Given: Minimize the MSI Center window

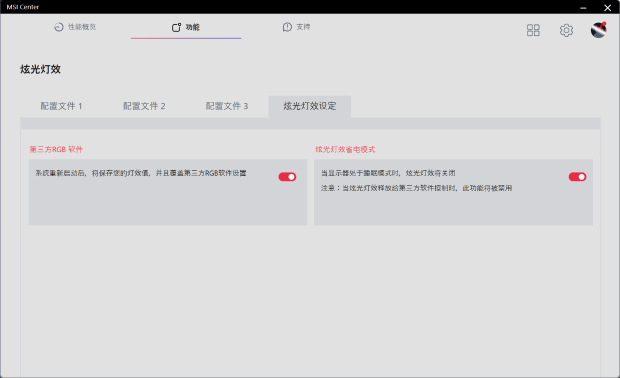Looking at the screenshot, I should click(583, 8).
